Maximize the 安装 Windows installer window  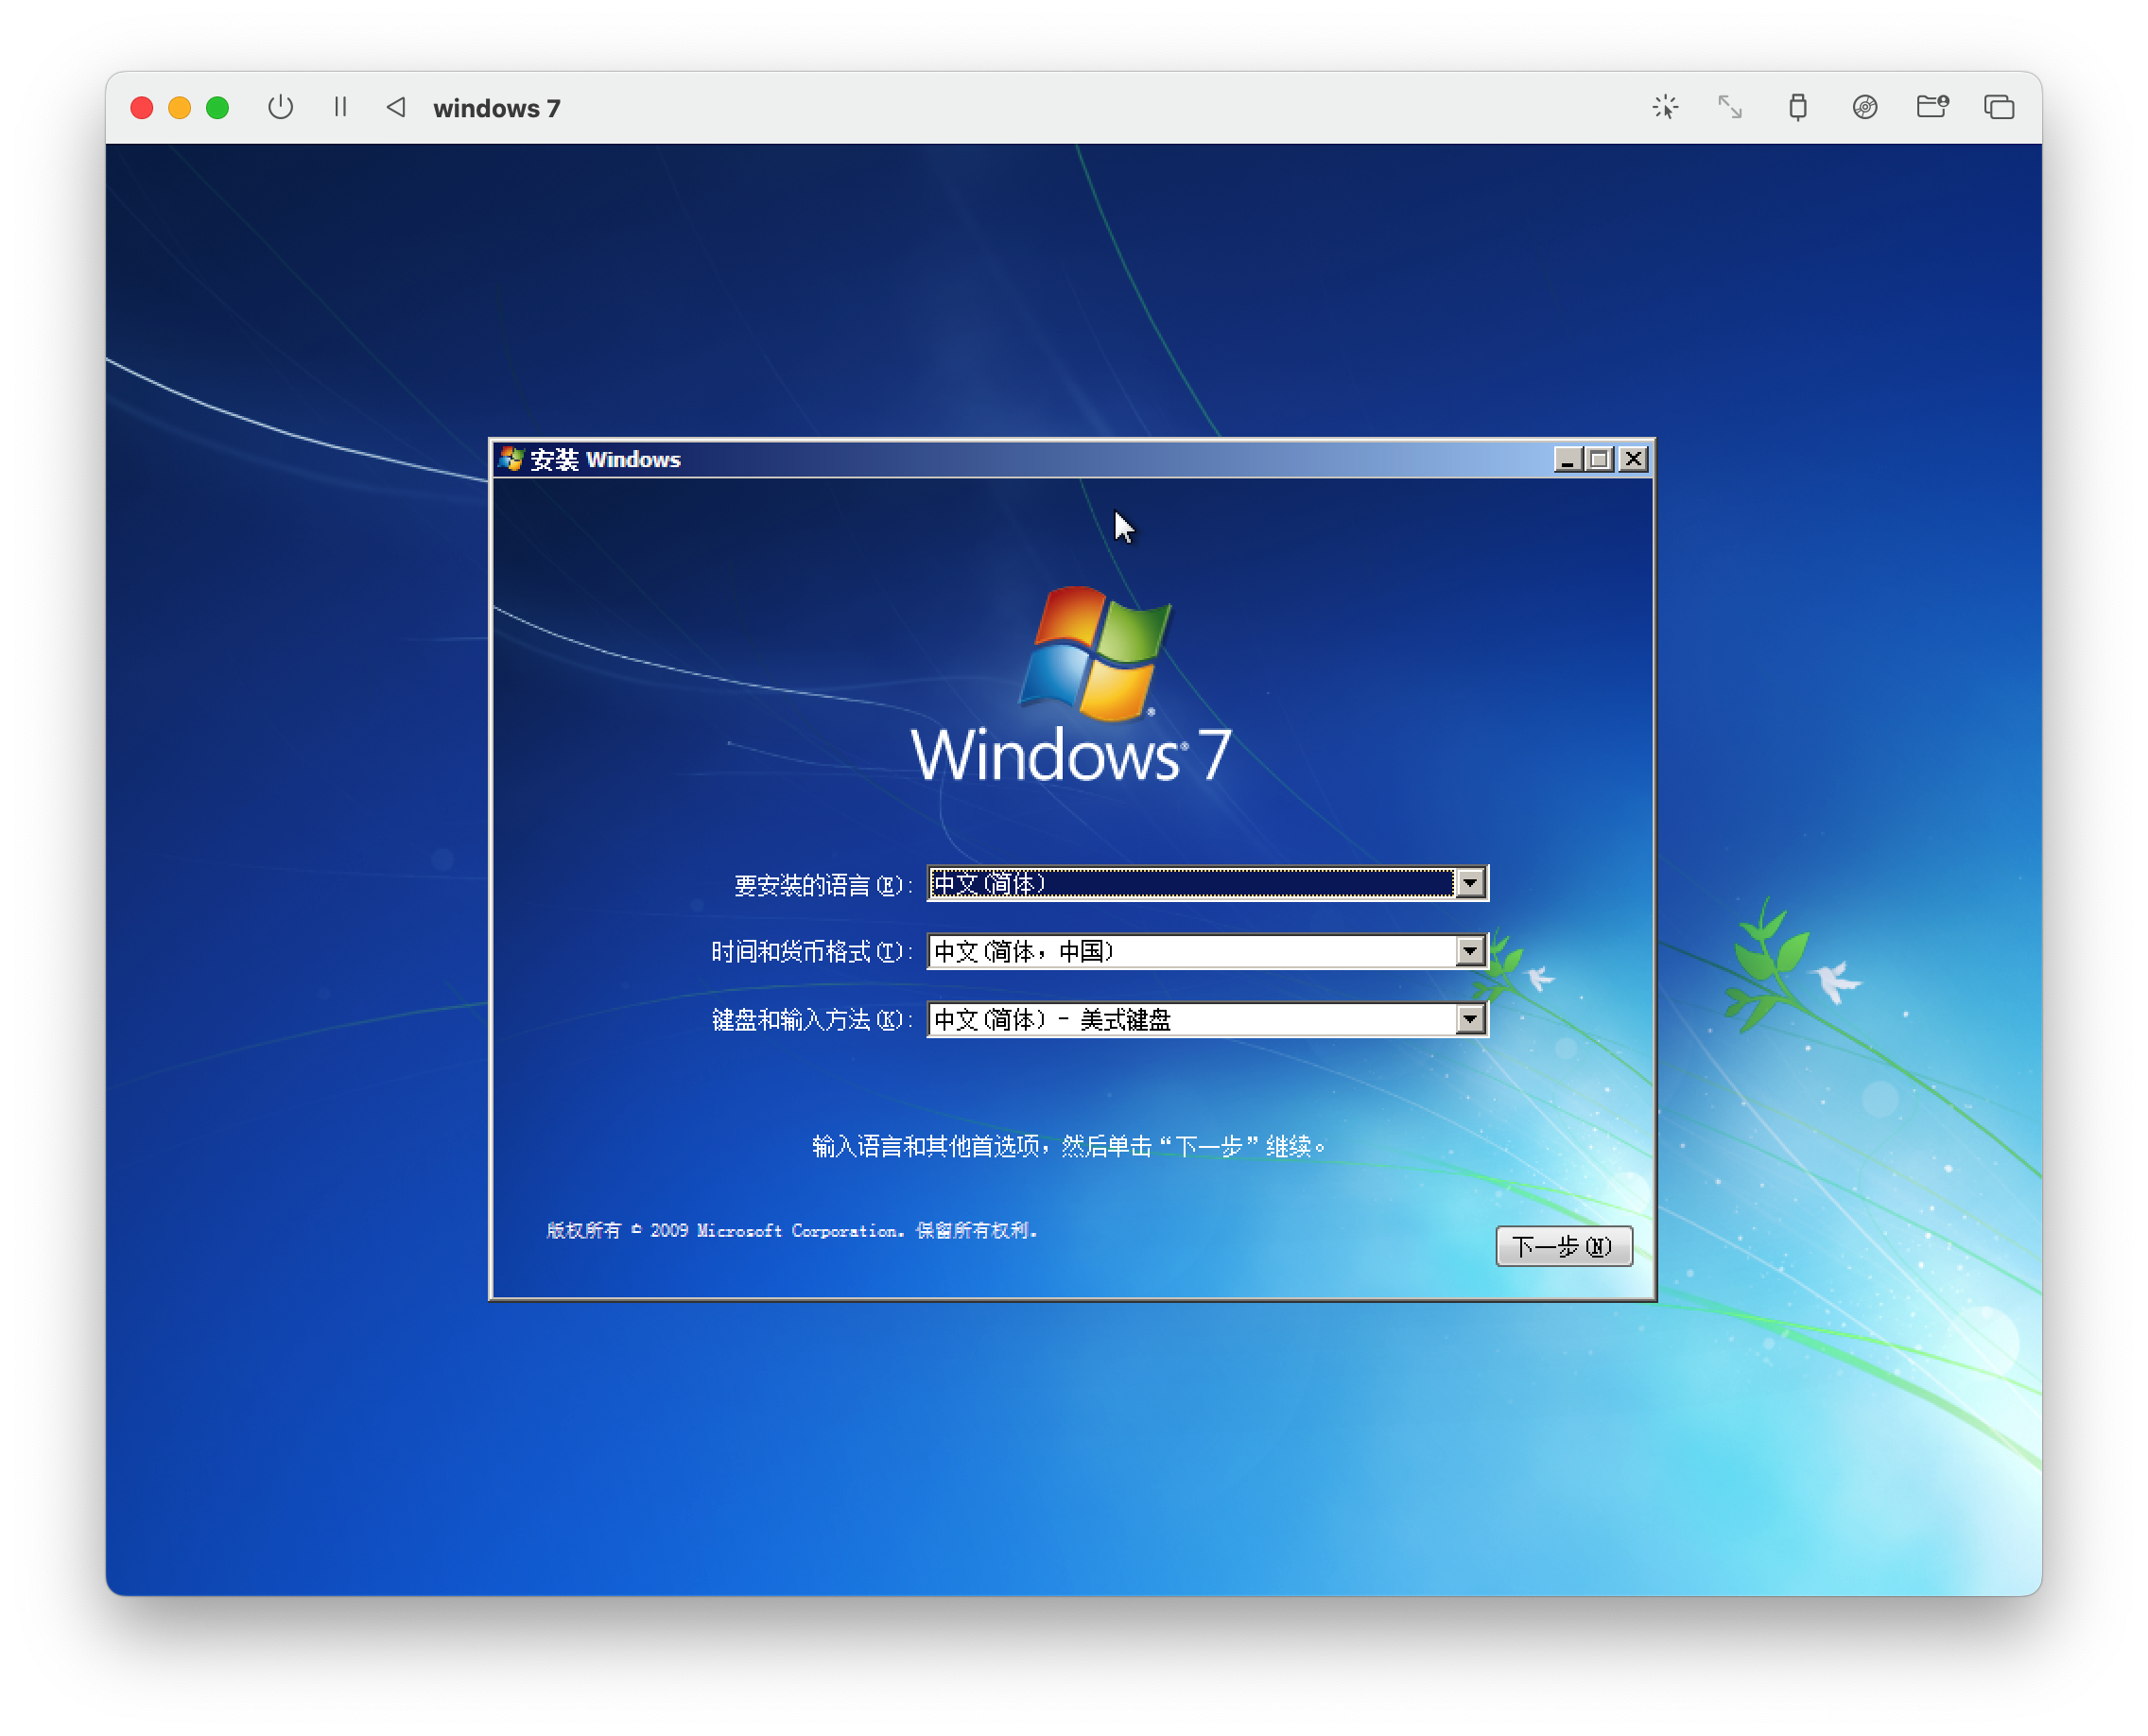(1598, 459)
